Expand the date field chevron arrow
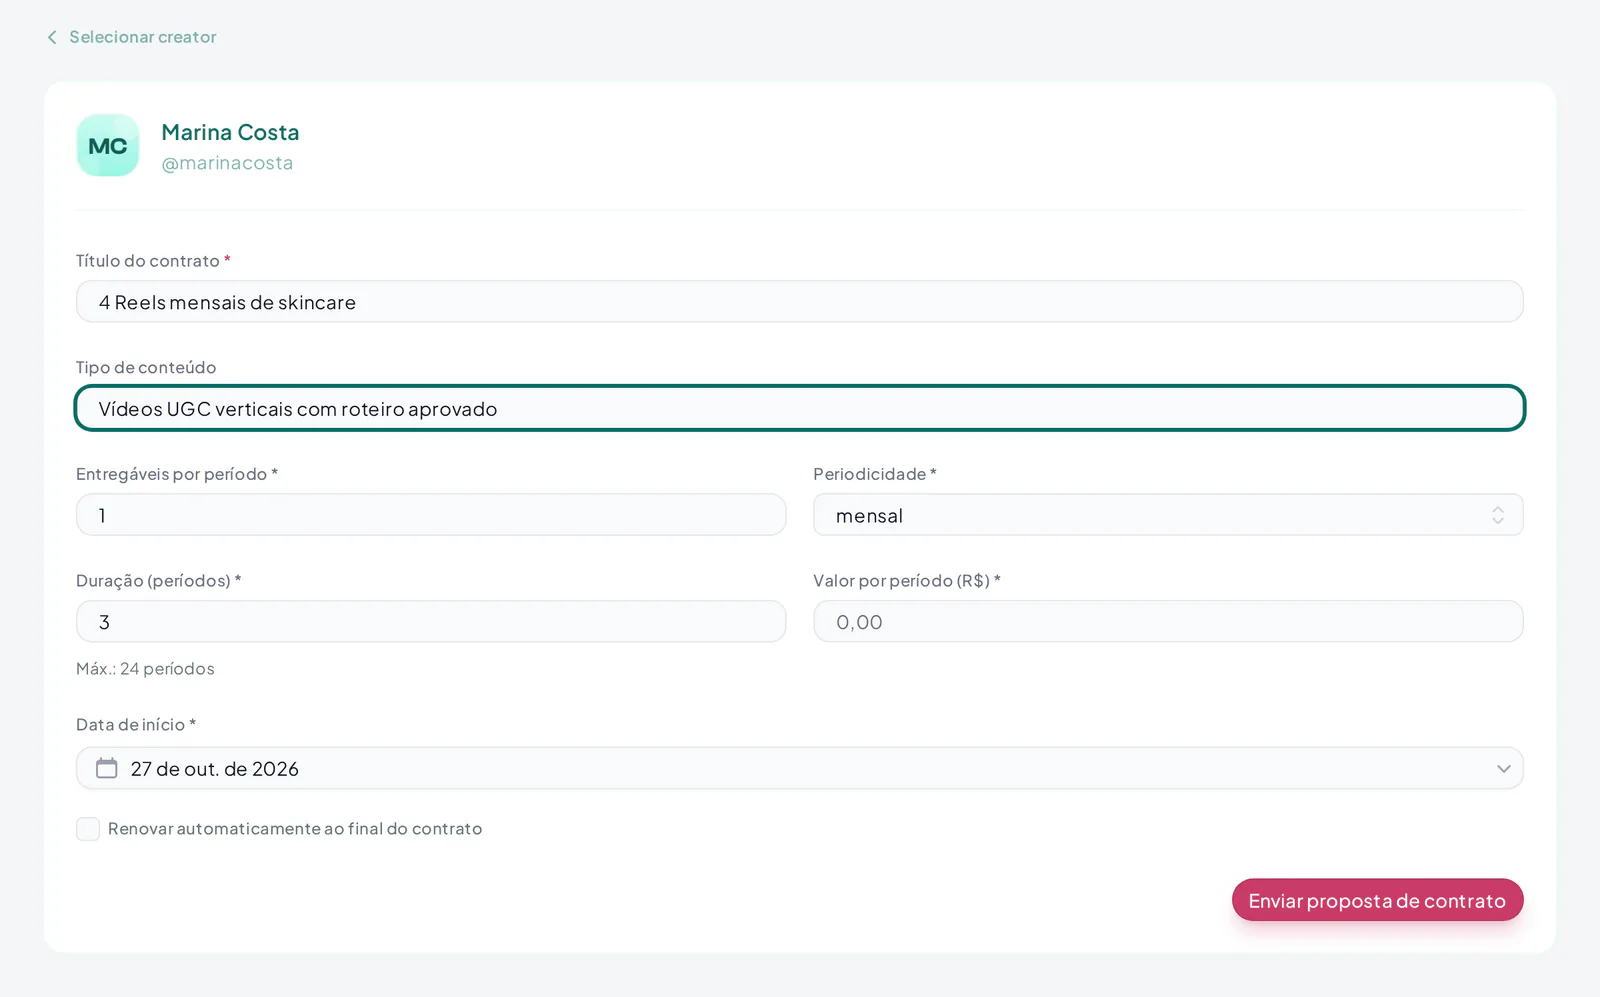The image size is (1600, 997). (1503, 768)
